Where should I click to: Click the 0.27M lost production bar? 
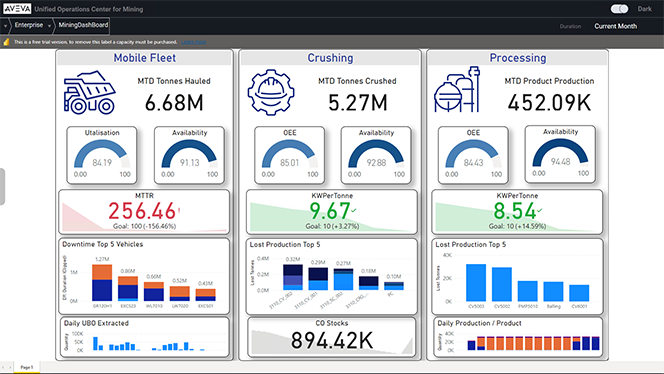coord(343,279)
